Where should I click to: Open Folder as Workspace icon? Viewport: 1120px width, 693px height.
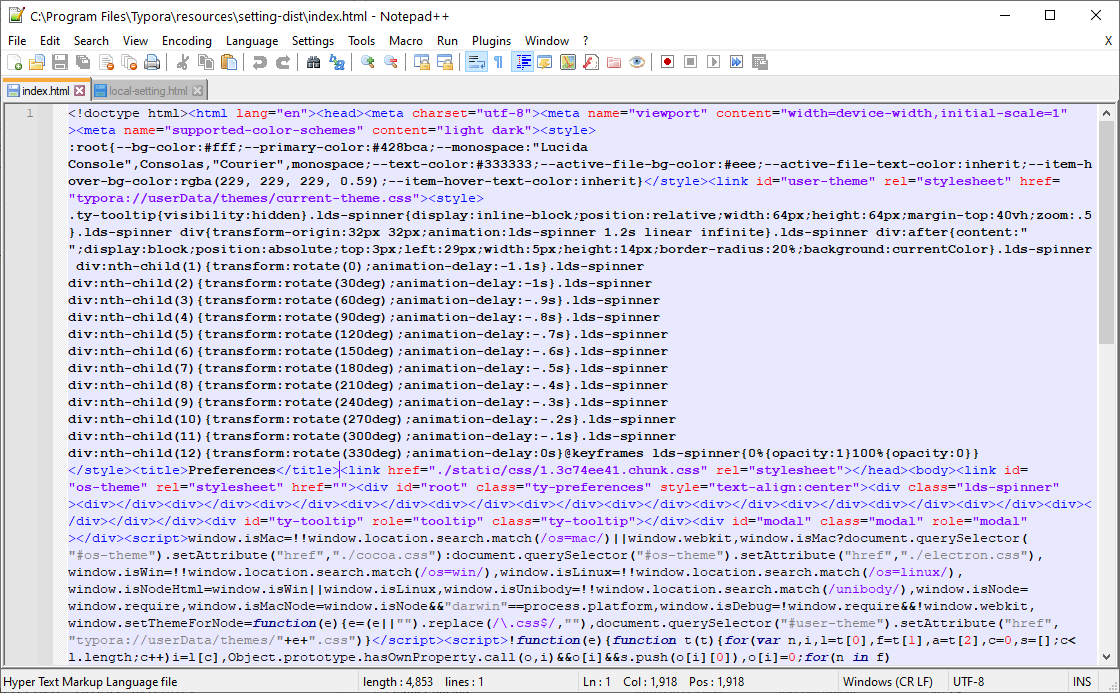614,62
